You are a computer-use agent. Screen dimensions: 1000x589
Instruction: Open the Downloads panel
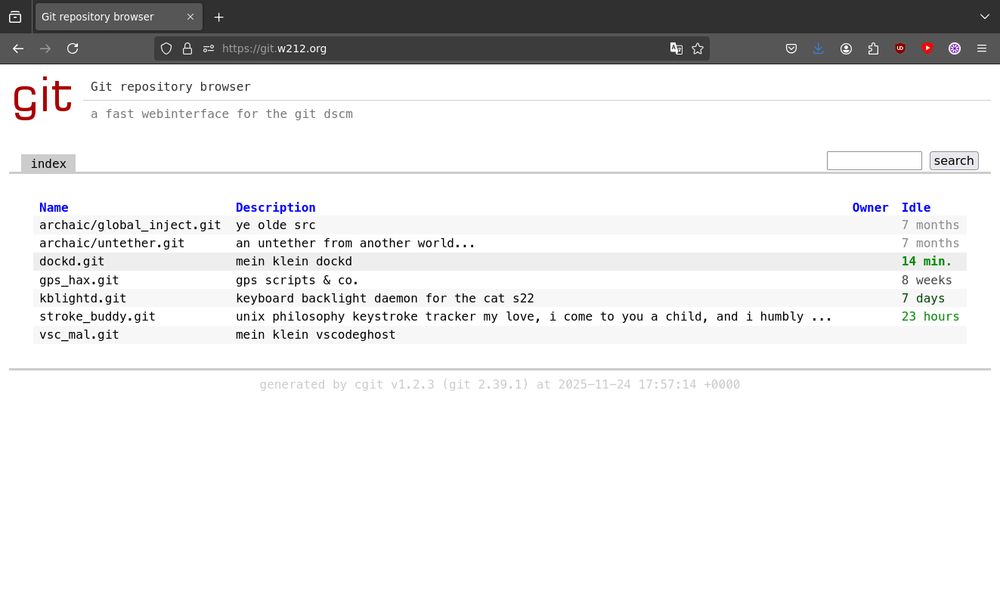pyautogui.click(x=818, y=48)
